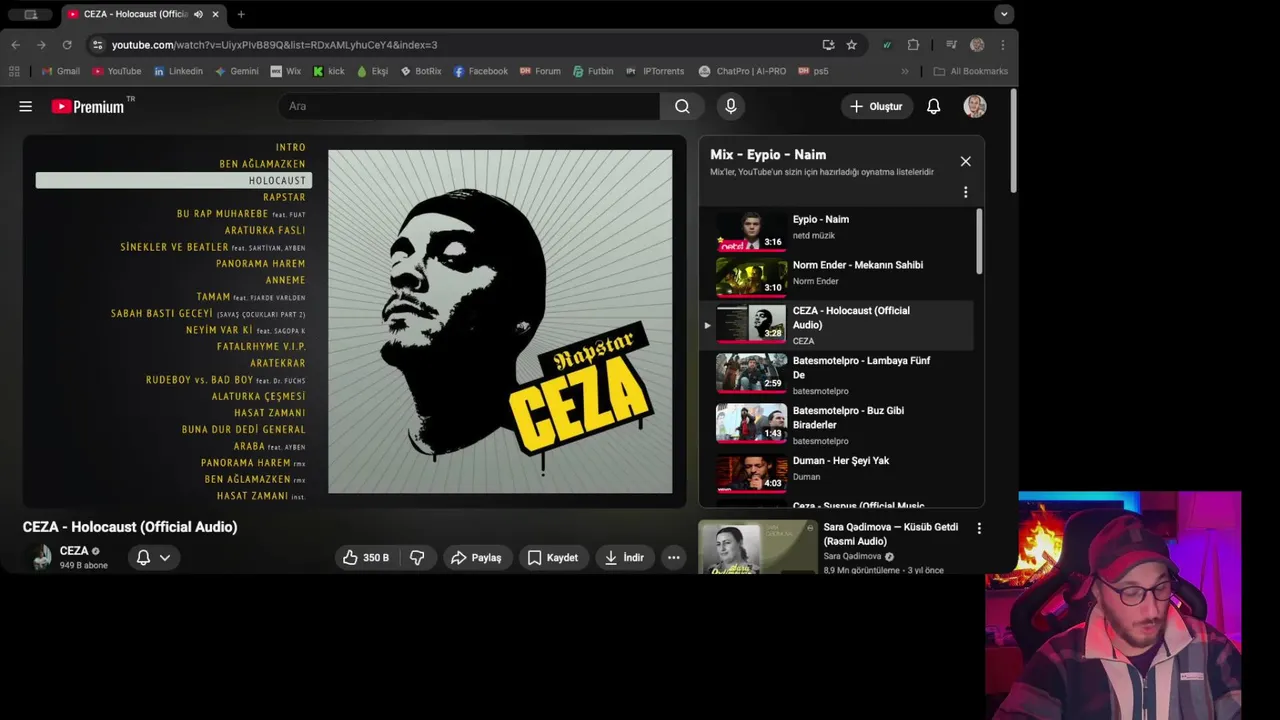1280x720 pixels.
Task: Open Linkedin bookmark
Action: coord(178,71)
